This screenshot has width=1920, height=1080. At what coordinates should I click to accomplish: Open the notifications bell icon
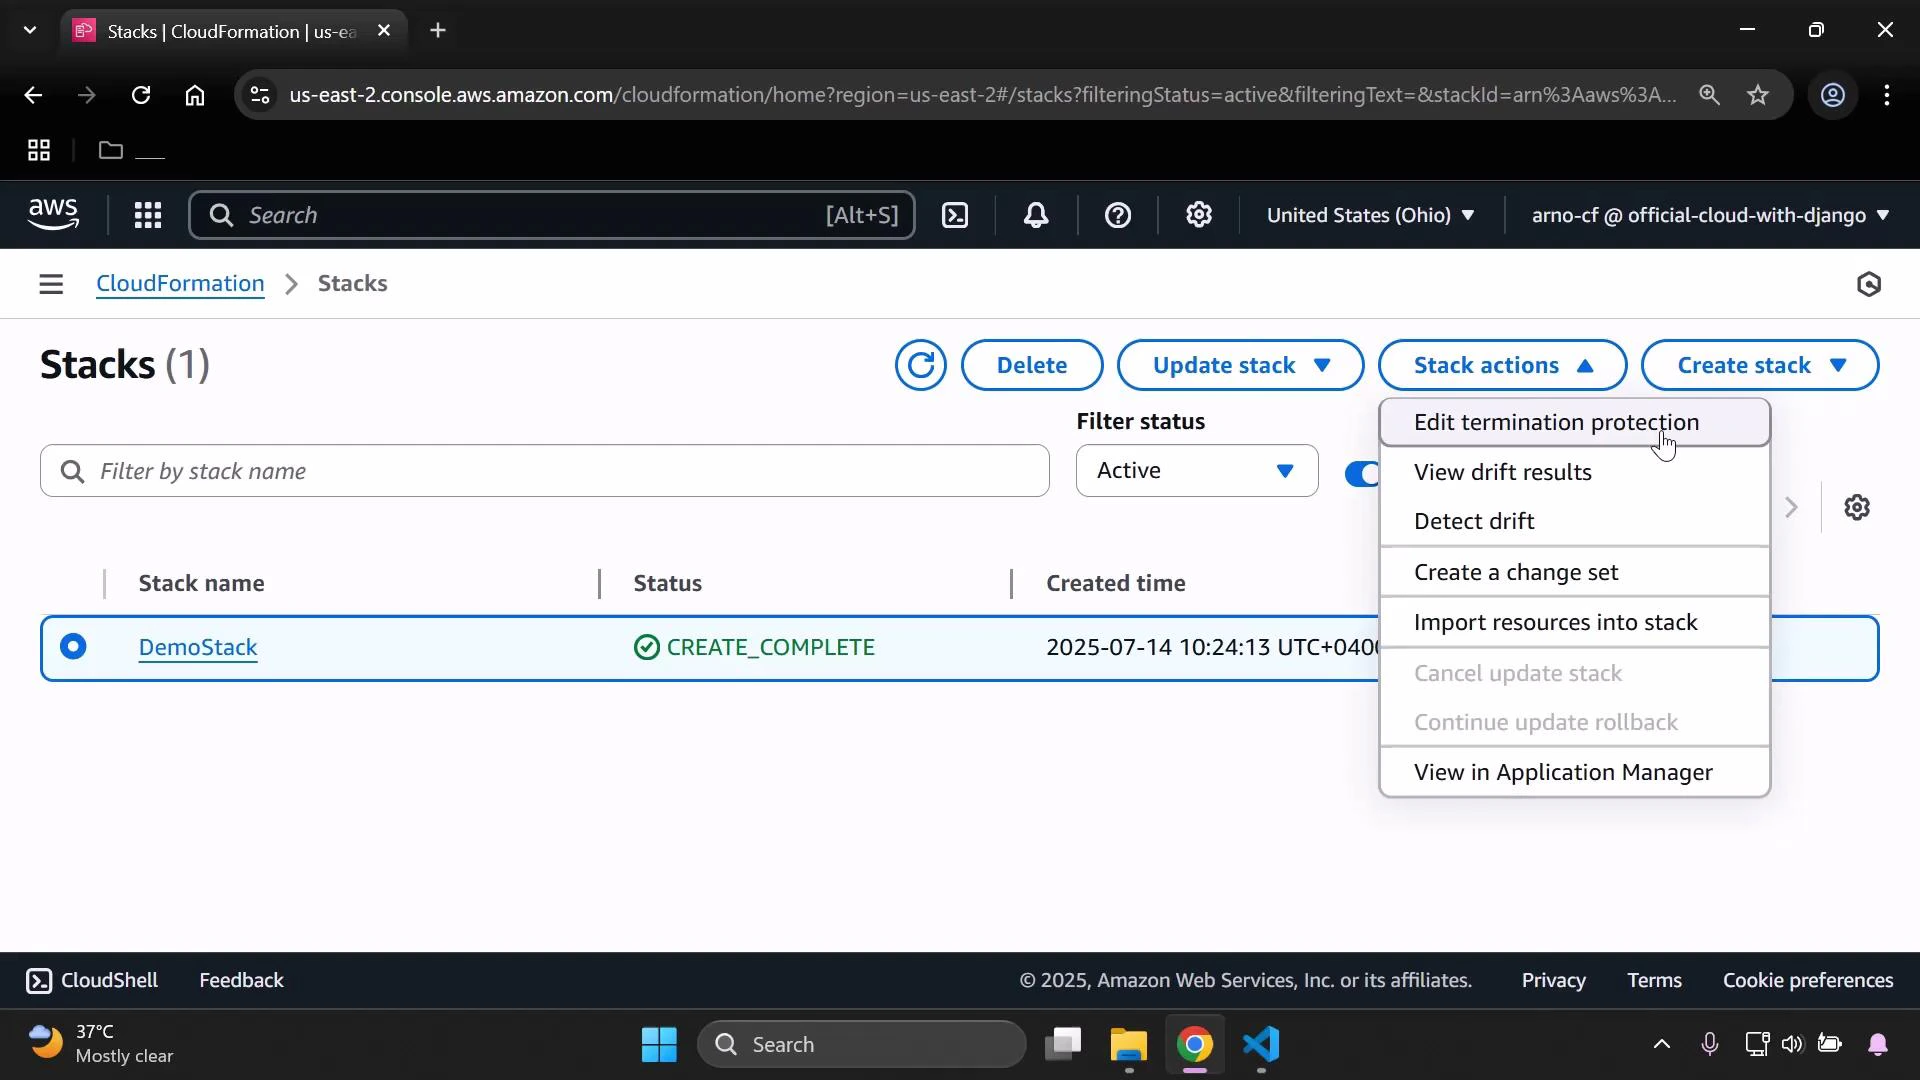click(1036, 215)
